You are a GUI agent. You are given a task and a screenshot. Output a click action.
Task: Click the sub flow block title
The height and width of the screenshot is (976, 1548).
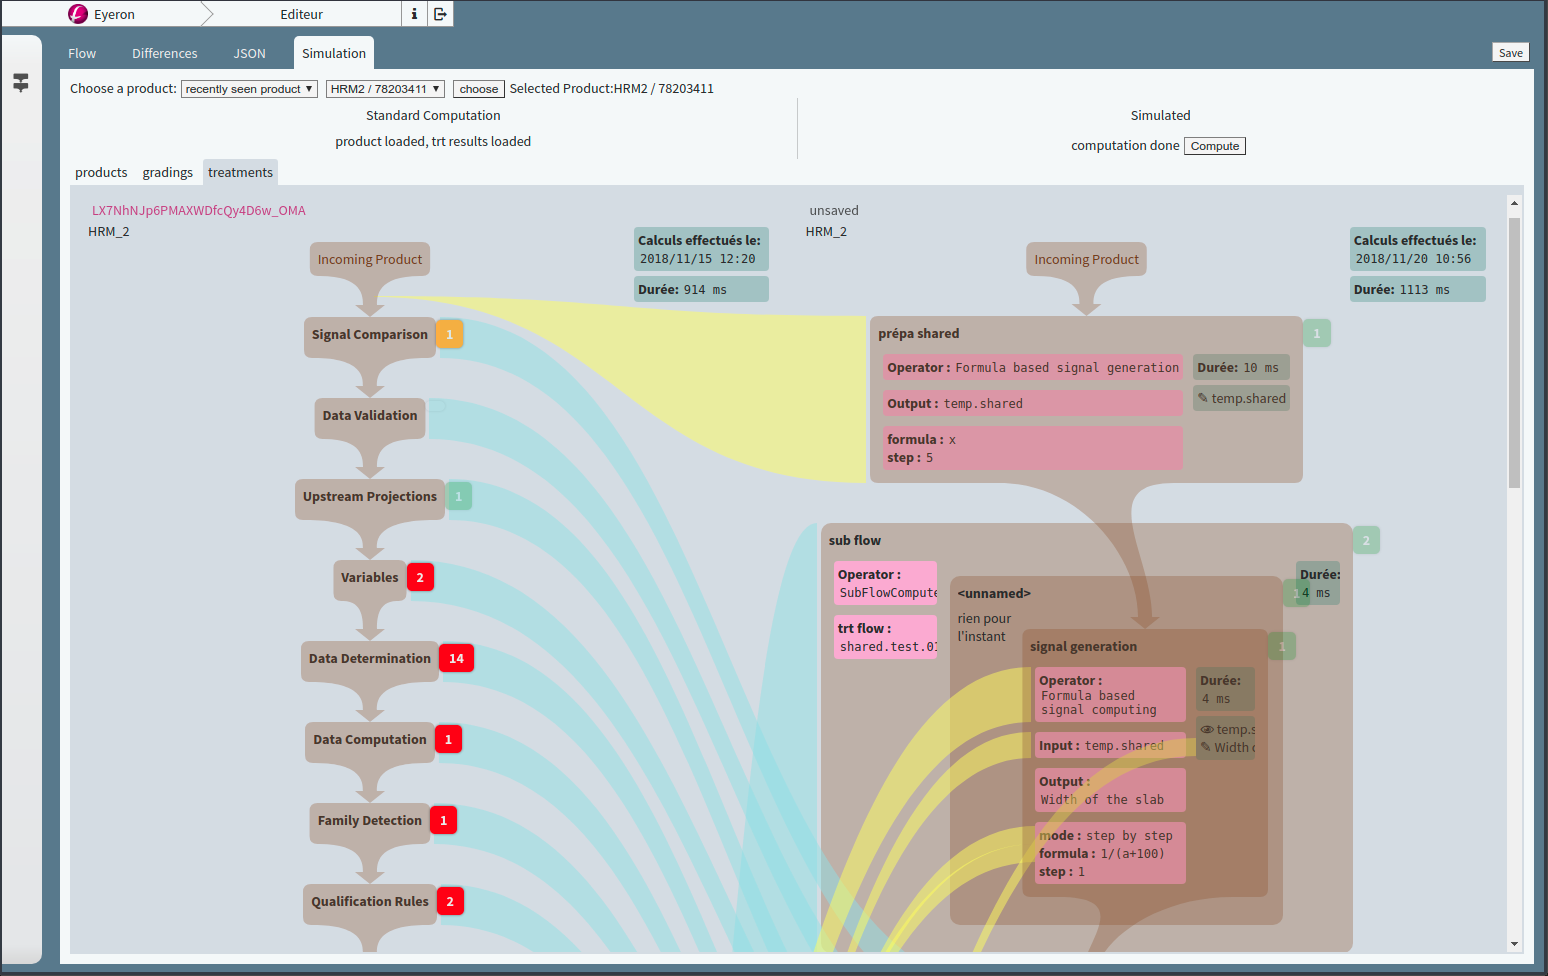point(855,541)
